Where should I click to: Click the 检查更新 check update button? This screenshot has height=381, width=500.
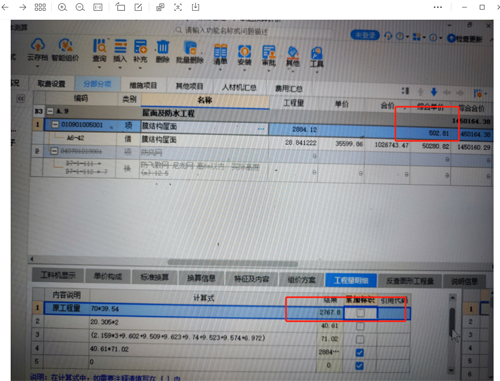(465, 39)
